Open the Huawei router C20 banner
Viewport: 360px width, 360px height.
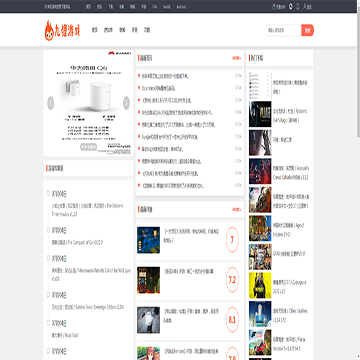pos(88,103)
